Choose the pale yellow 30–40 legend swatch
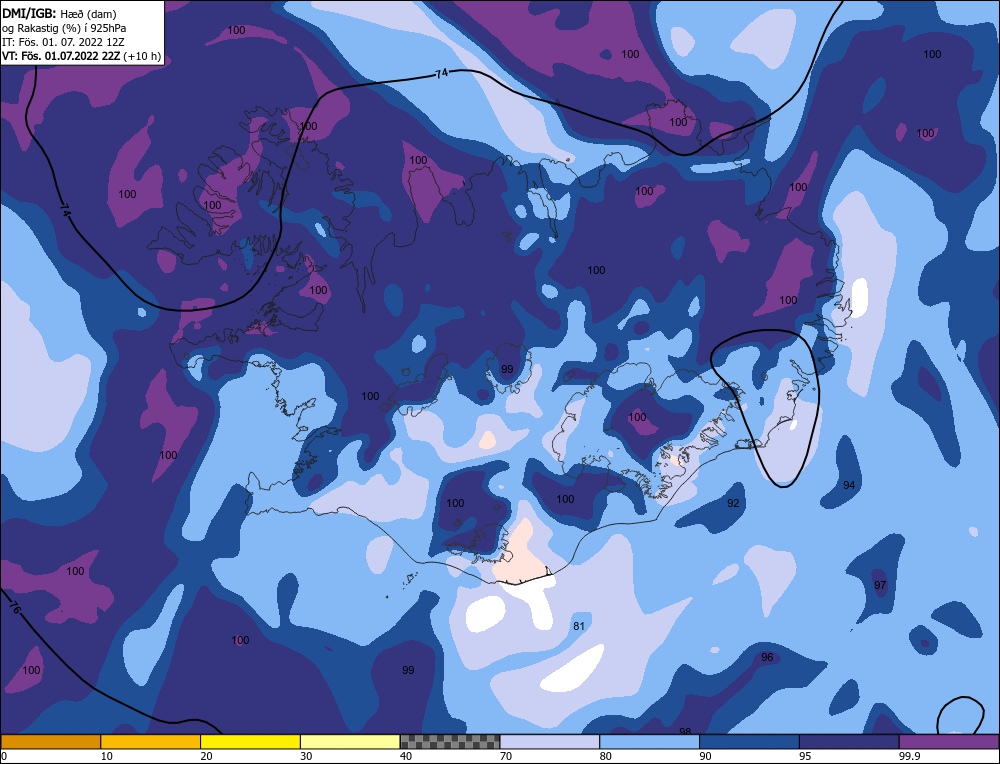This screenshot has width=1000, height=764. tap(350, 742)
